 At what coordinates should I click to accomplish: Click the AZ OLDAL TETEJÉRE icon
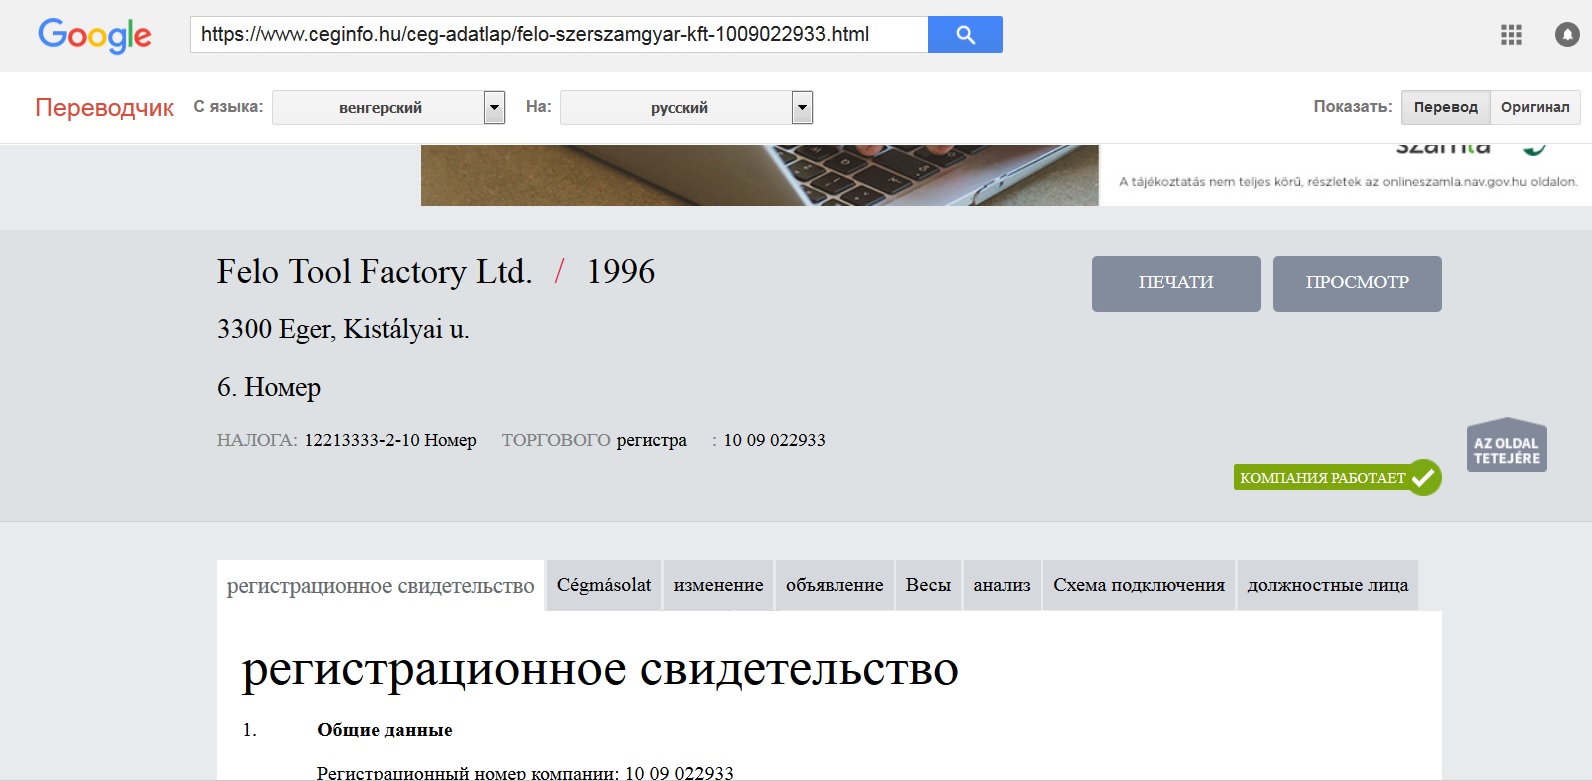point(1507,445)
